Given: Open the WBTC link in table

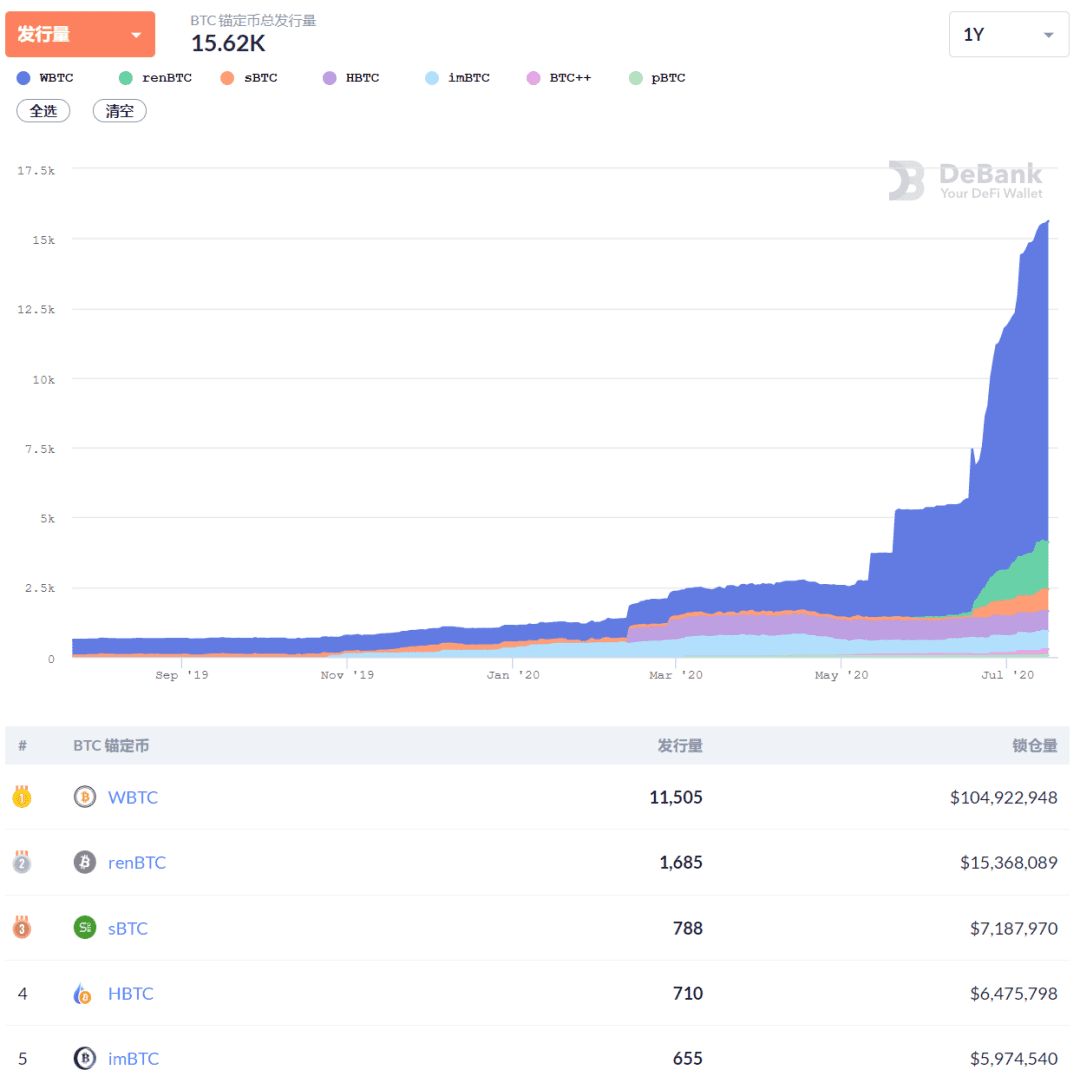Looking at the screenshot, I should 133,797.
